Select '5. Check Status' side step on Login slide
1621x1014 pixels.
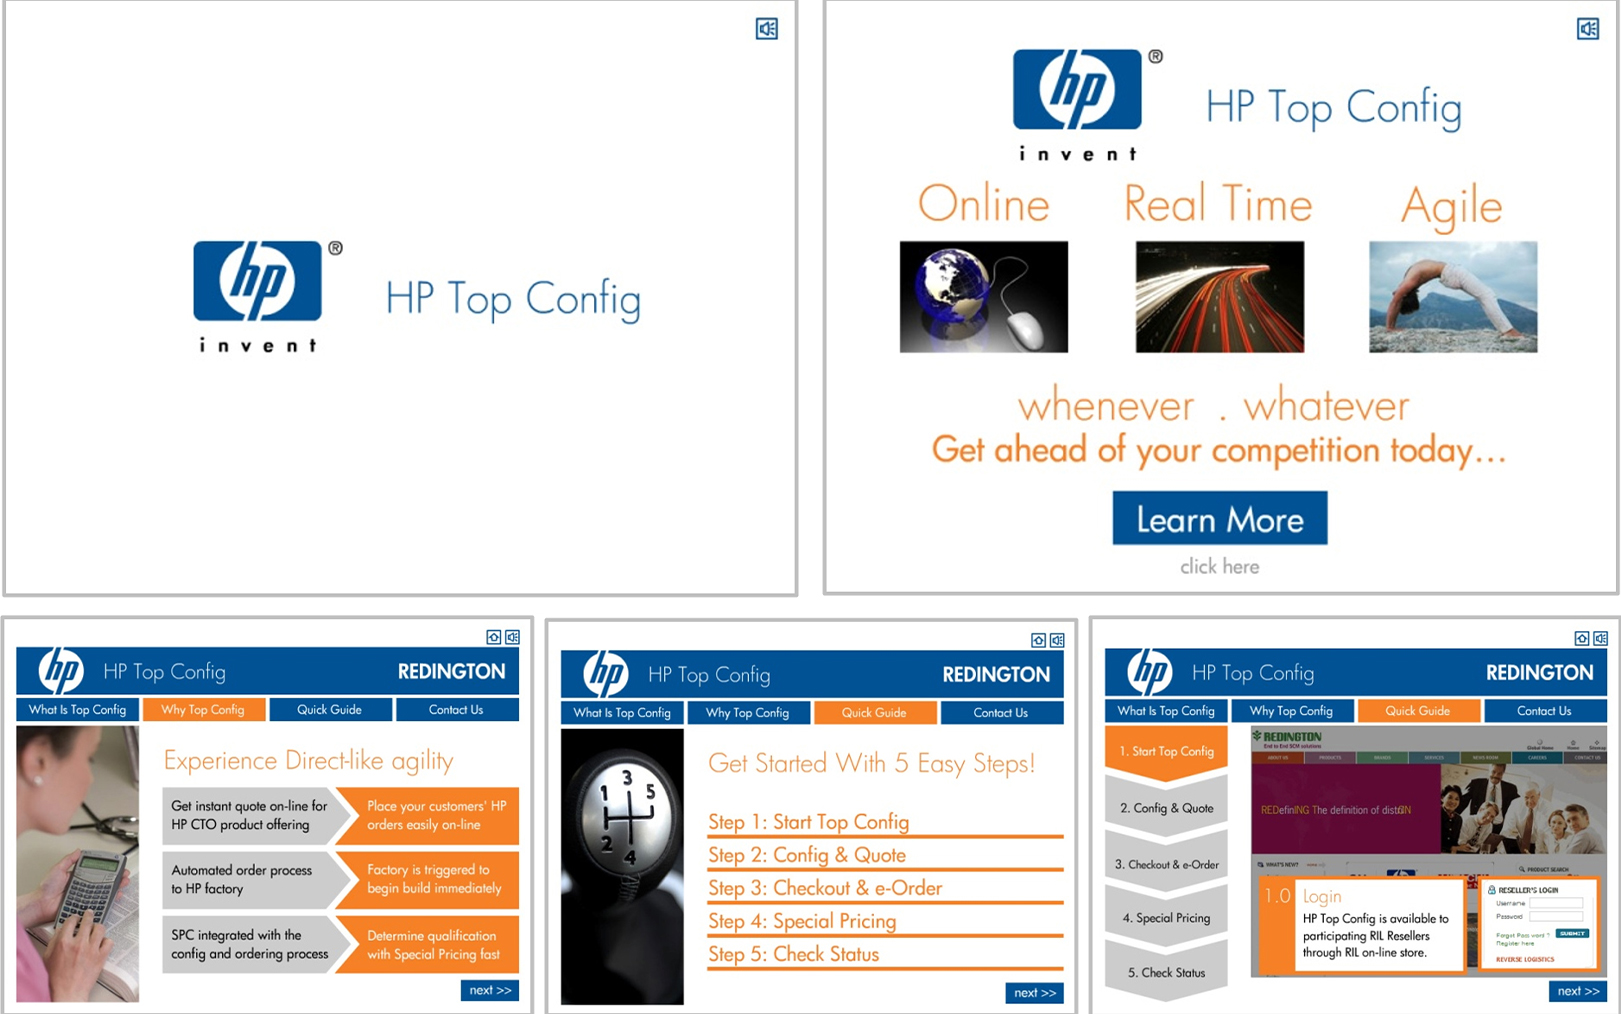(1166, 972)
